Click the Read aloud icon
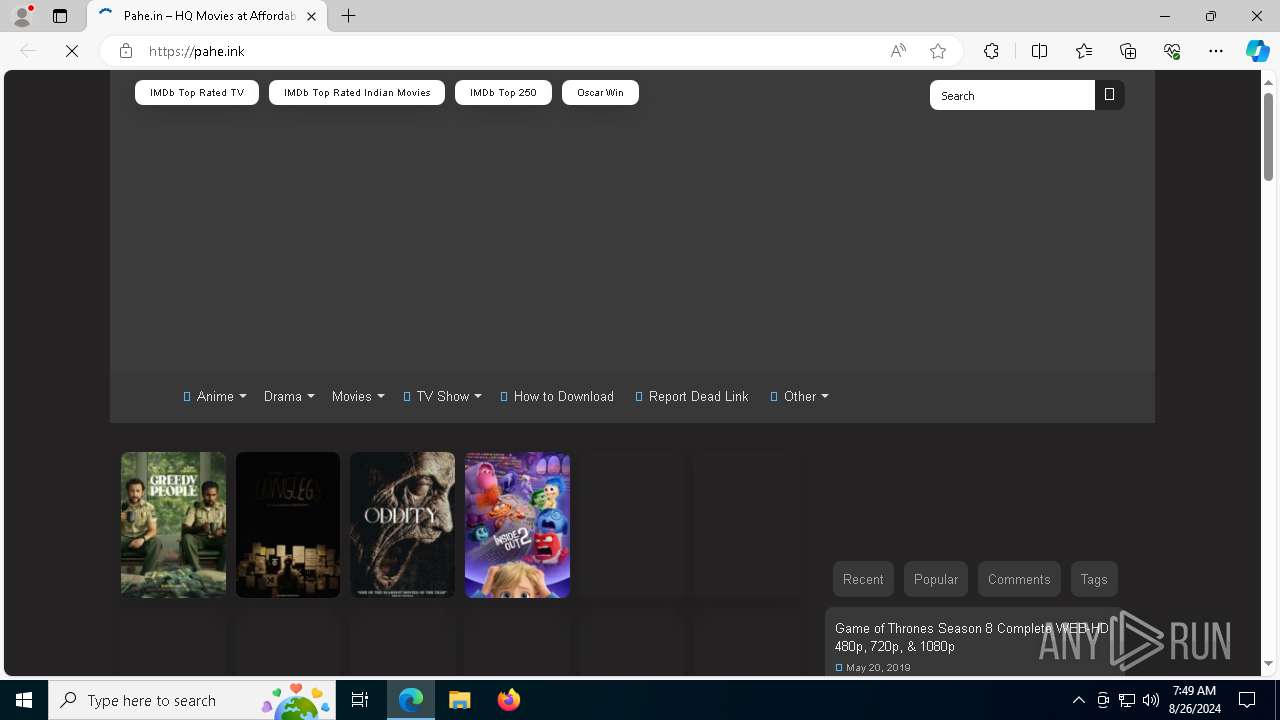1280x720 pixels. (x=898, y=51)
